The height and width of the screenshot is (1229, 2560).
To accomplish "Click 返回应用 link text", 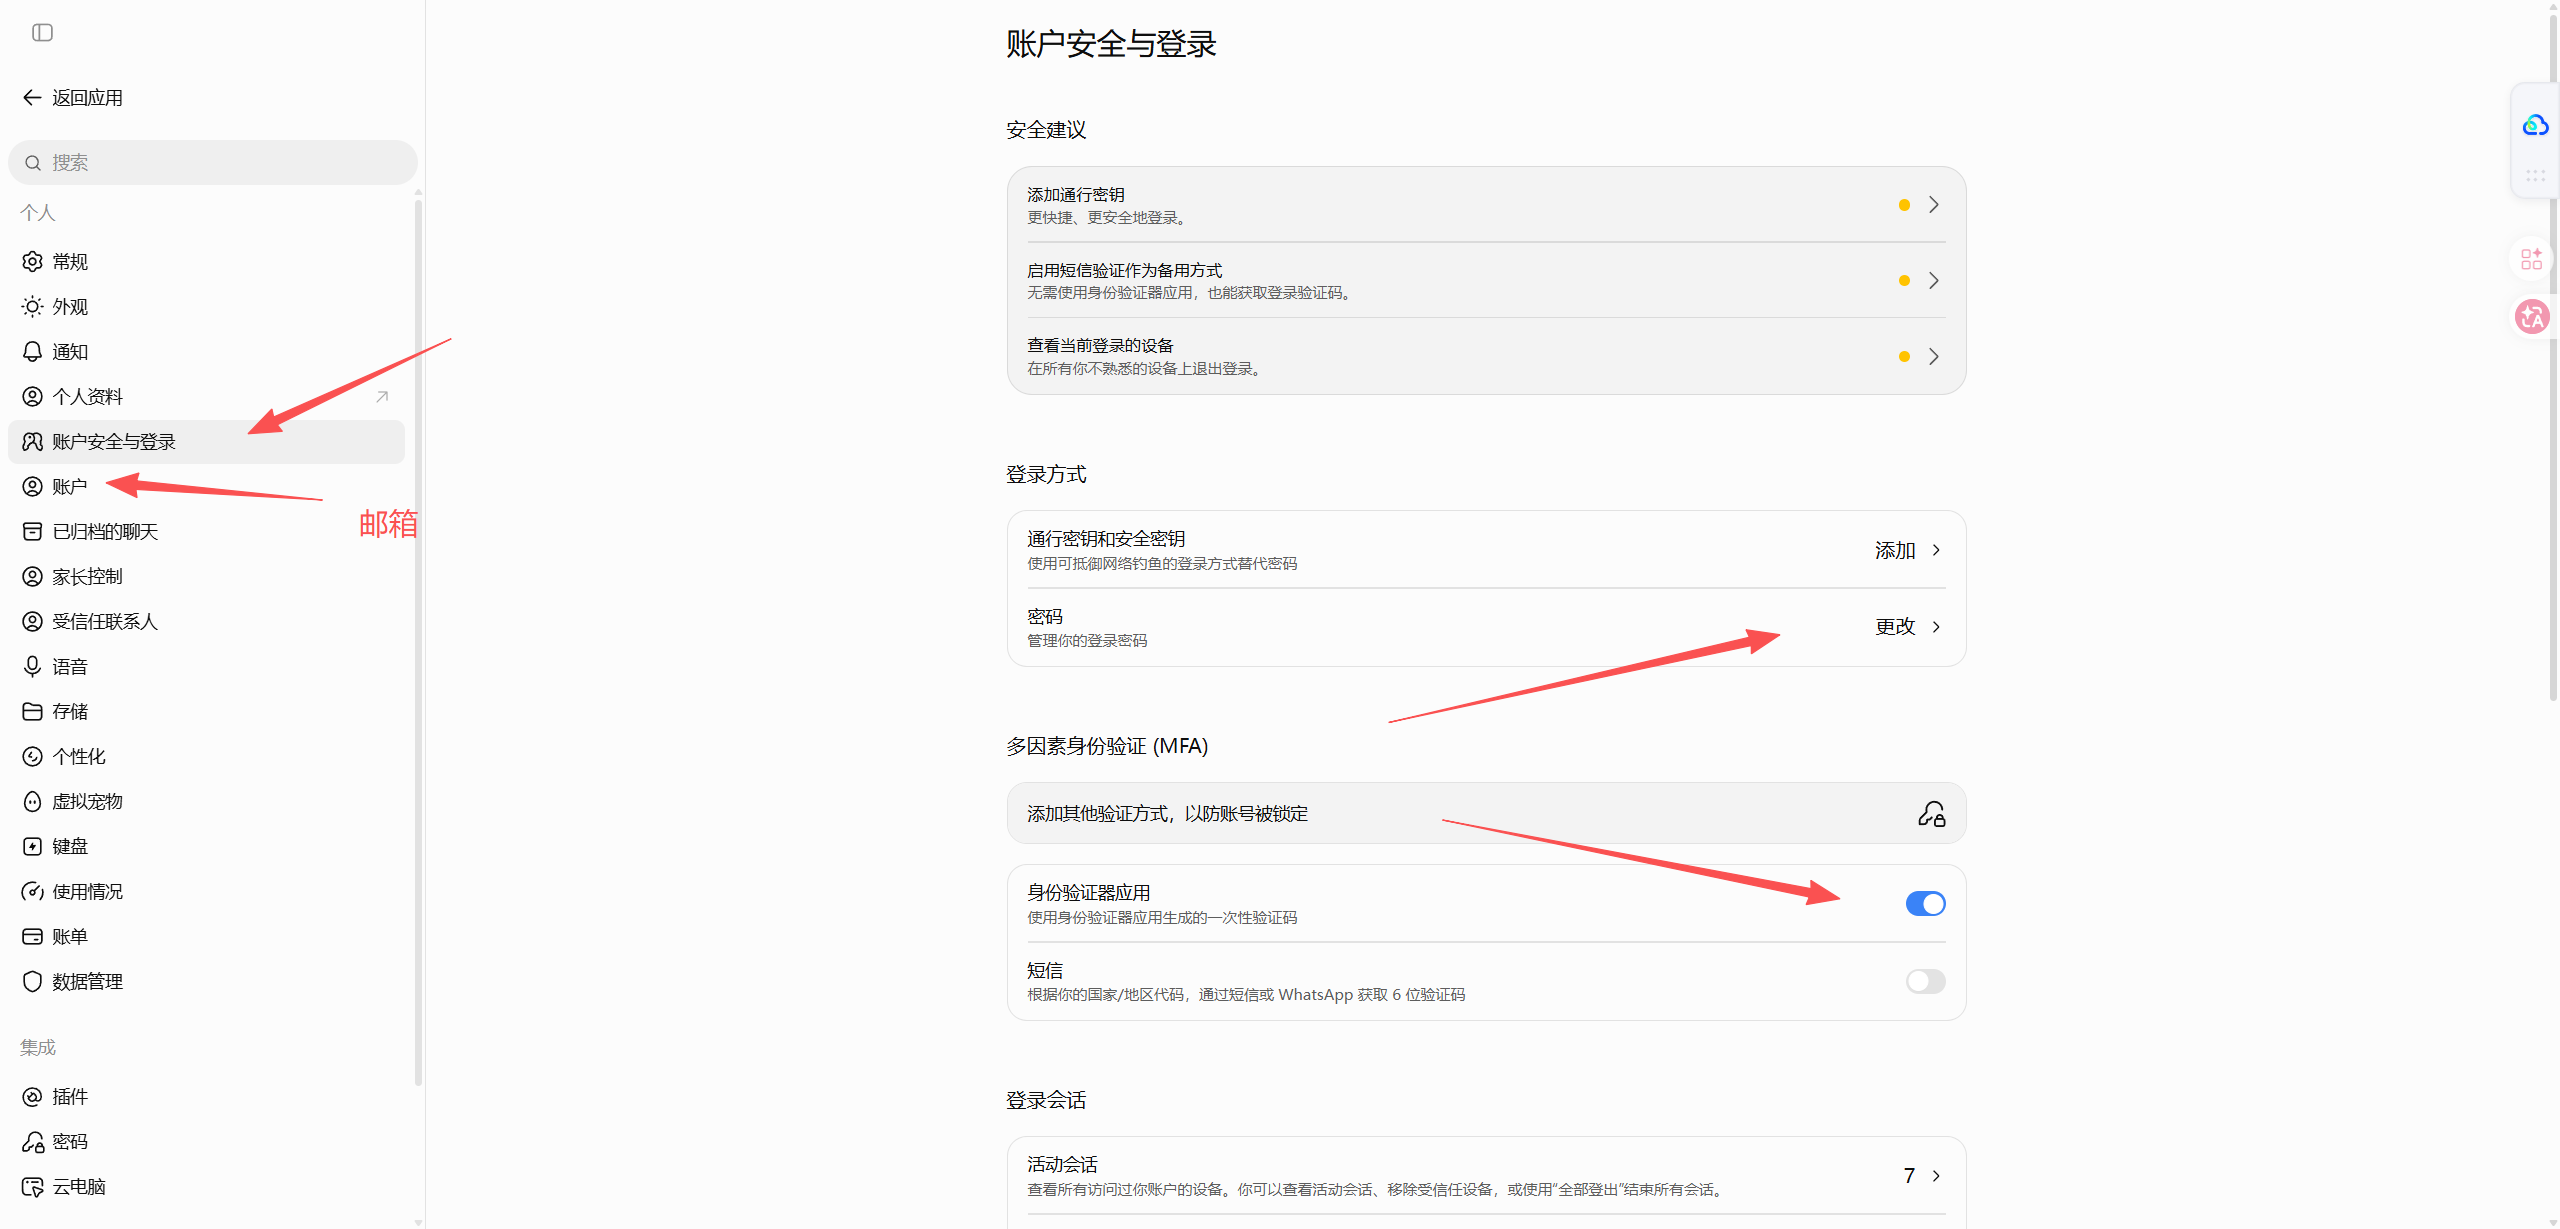I will click(x=88, y=98).
